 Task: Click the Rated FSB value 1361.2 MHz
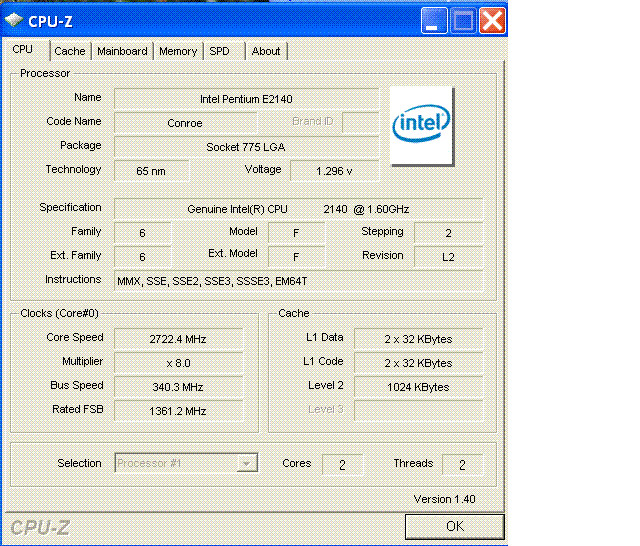pyautogui.click(x=178, y=411)
